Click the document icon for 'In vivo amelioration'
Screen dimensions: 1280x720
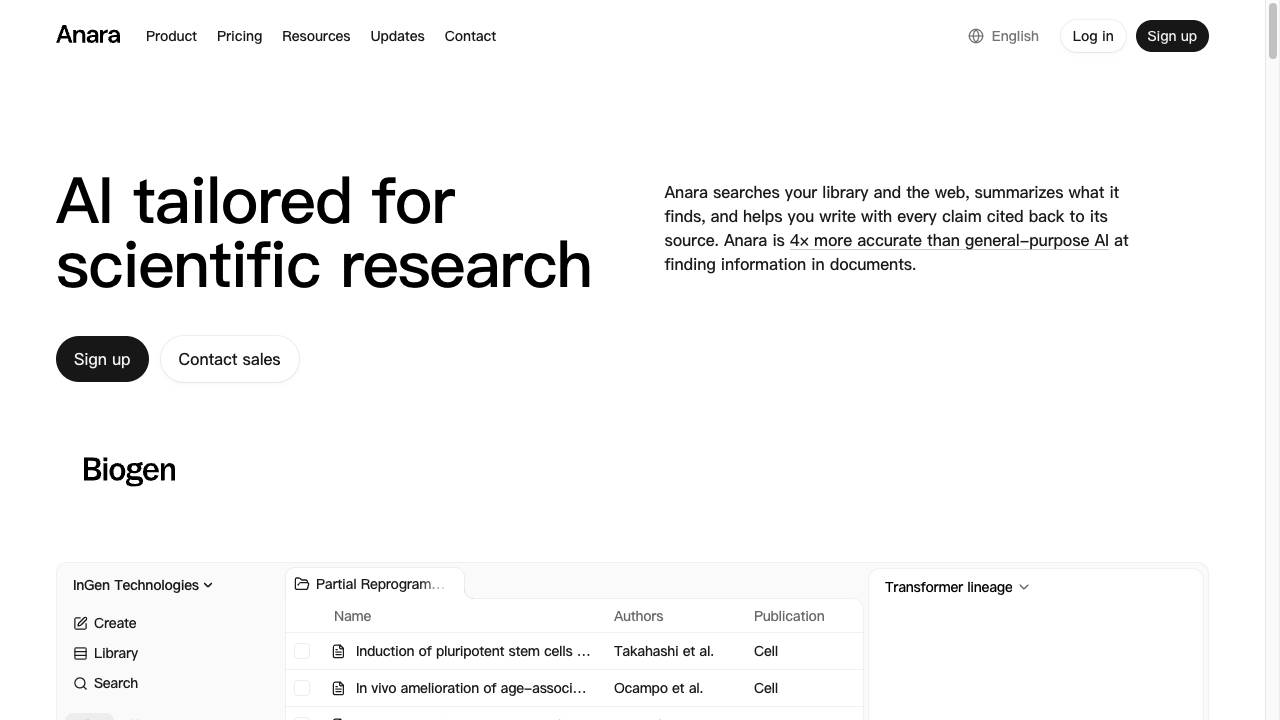tap(338, 688)
